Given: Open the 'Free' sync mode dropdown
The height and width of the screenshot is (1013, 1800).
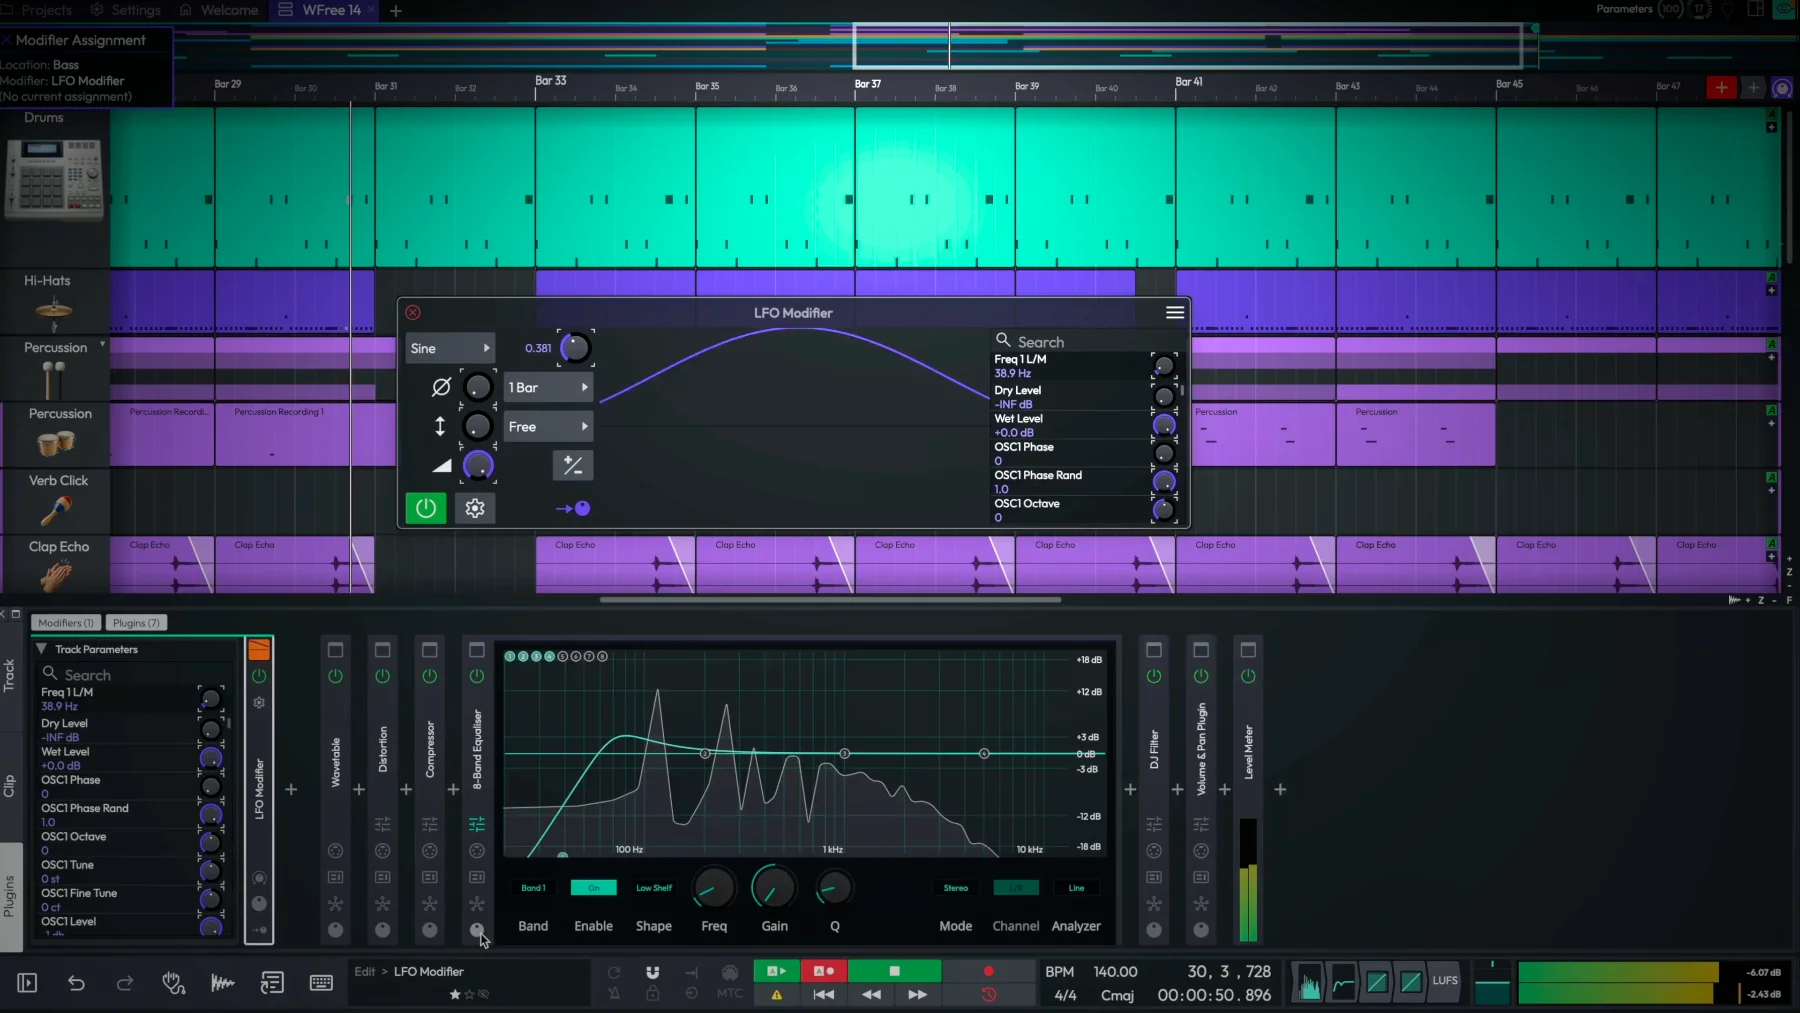Looking at the screenshot, I should click(x=548, y=426).
